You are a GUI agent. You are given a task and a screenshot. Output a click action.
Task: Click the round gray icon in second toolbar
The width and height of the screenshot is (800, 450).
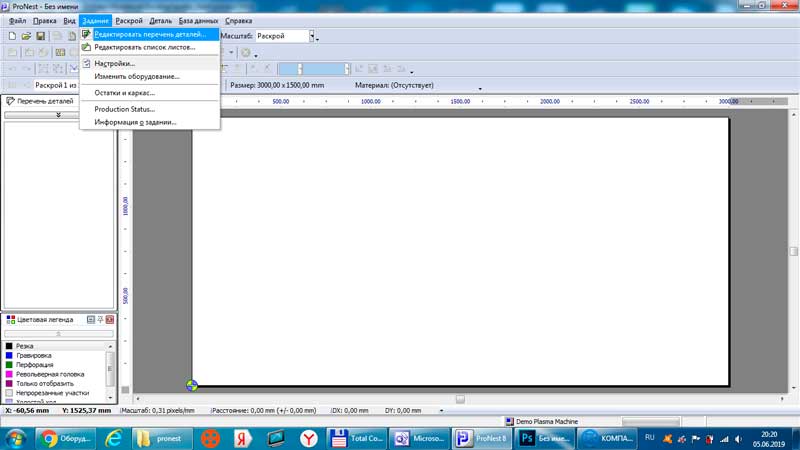246,53
